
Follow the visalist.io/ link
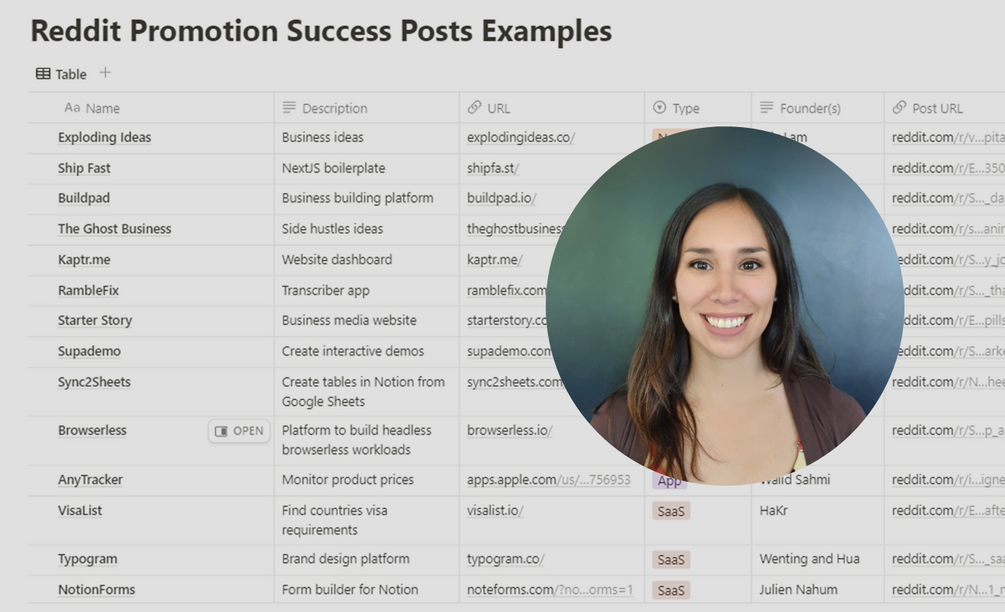pos(495,511)
